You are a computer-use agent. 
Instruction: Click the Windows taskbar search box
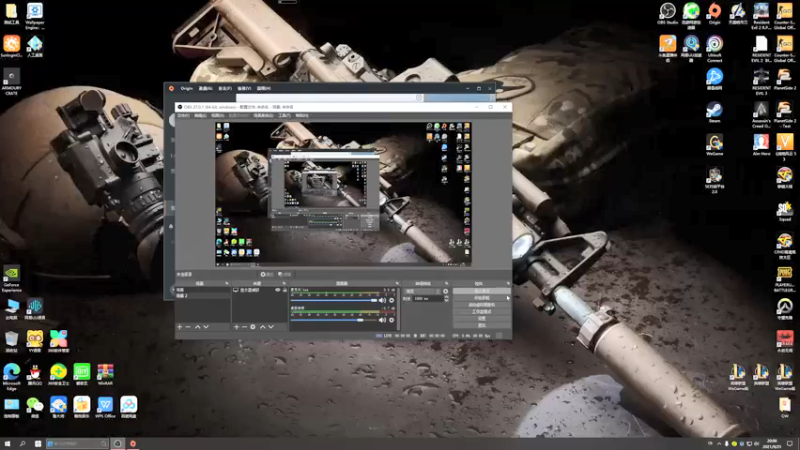[77, 443]
